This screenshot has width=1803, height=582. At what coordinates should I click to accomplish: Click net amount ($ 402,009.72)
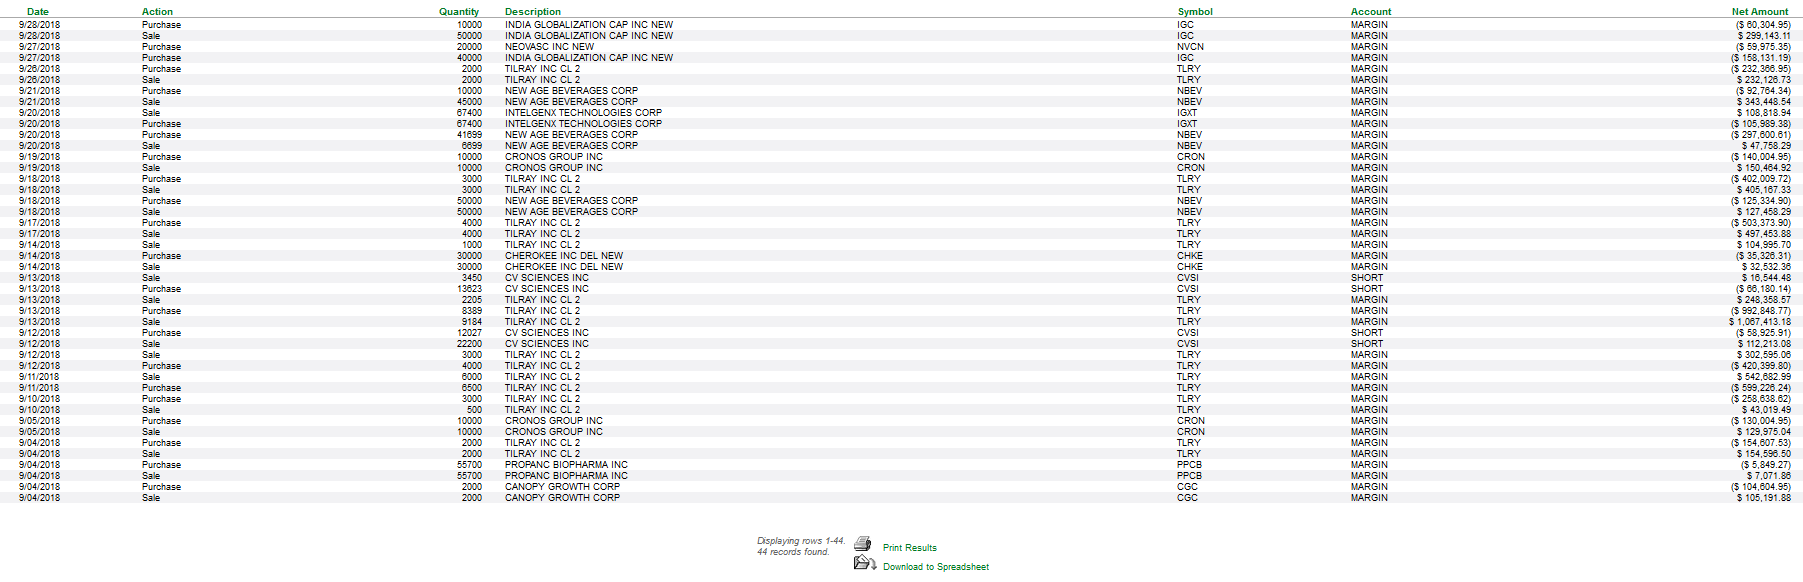(1761, 179)
